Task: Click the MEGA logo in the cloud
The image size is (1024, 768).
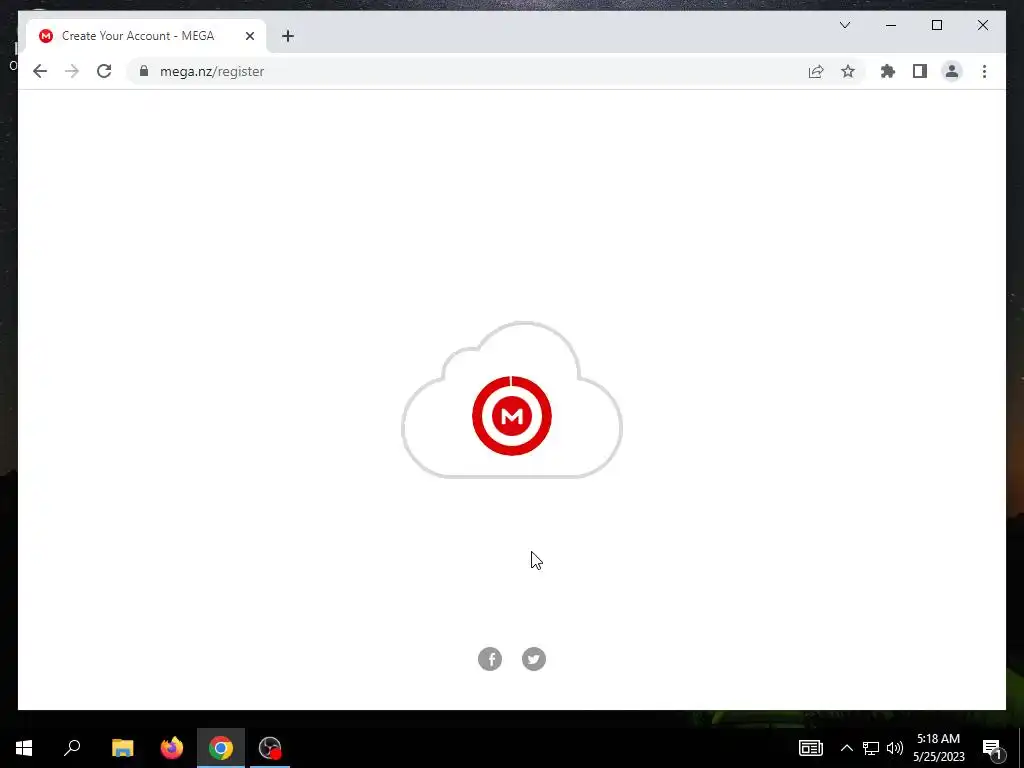Action: [512, 415]
